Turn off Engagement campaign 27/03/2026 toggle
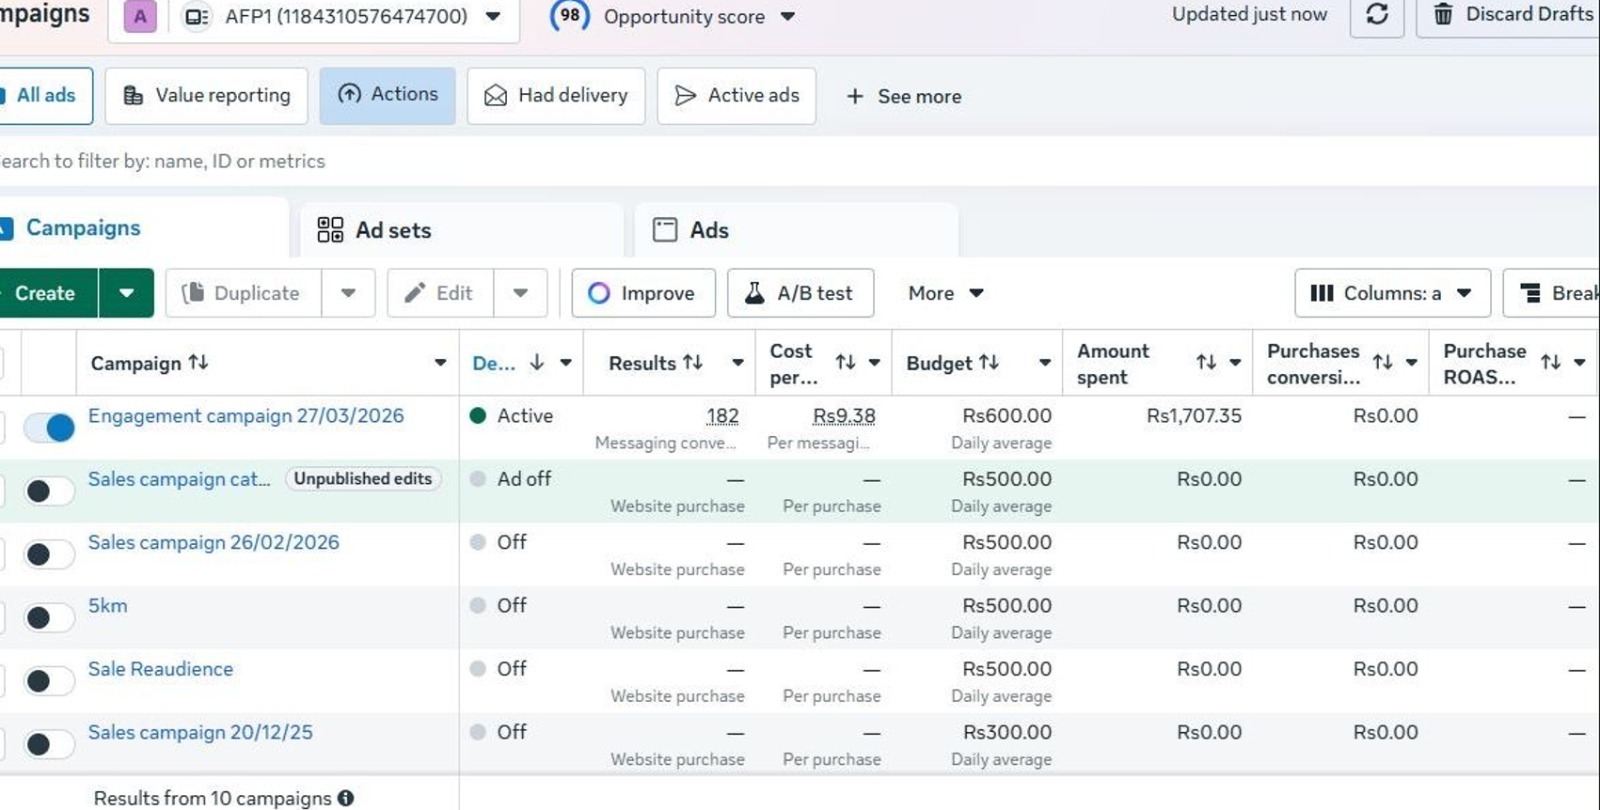This screenshot has height=810, width=1600. [49, 428]
